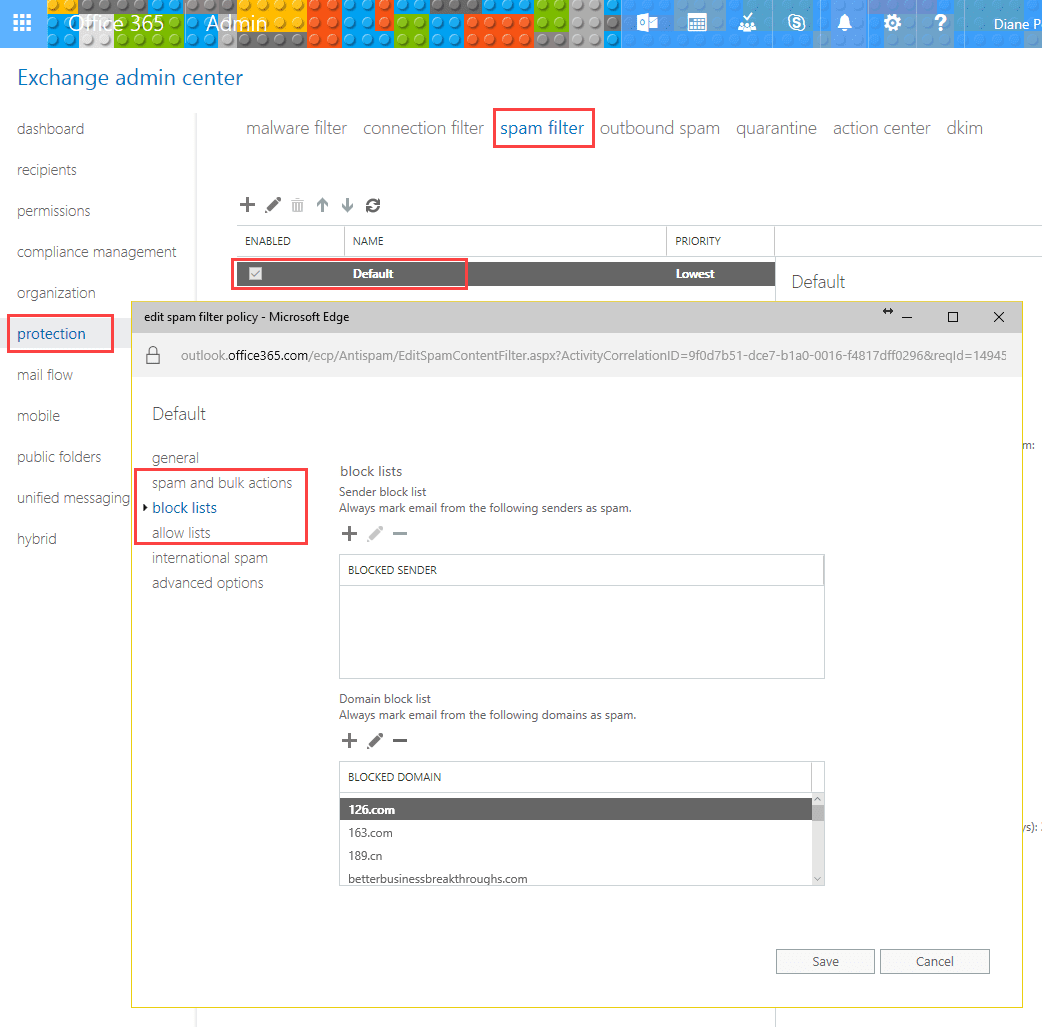Viewport: 1042px width, 1027px height.
Task: Save the spam filter policy
Action: 825,961
